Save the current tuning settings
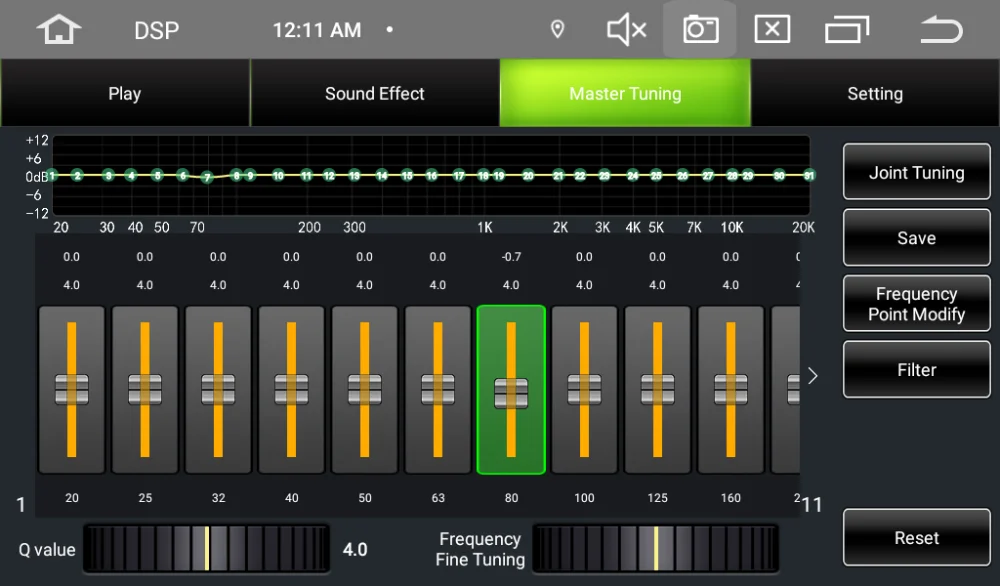Viewport: 1000px width, 586px height. [x=916, y=238]
